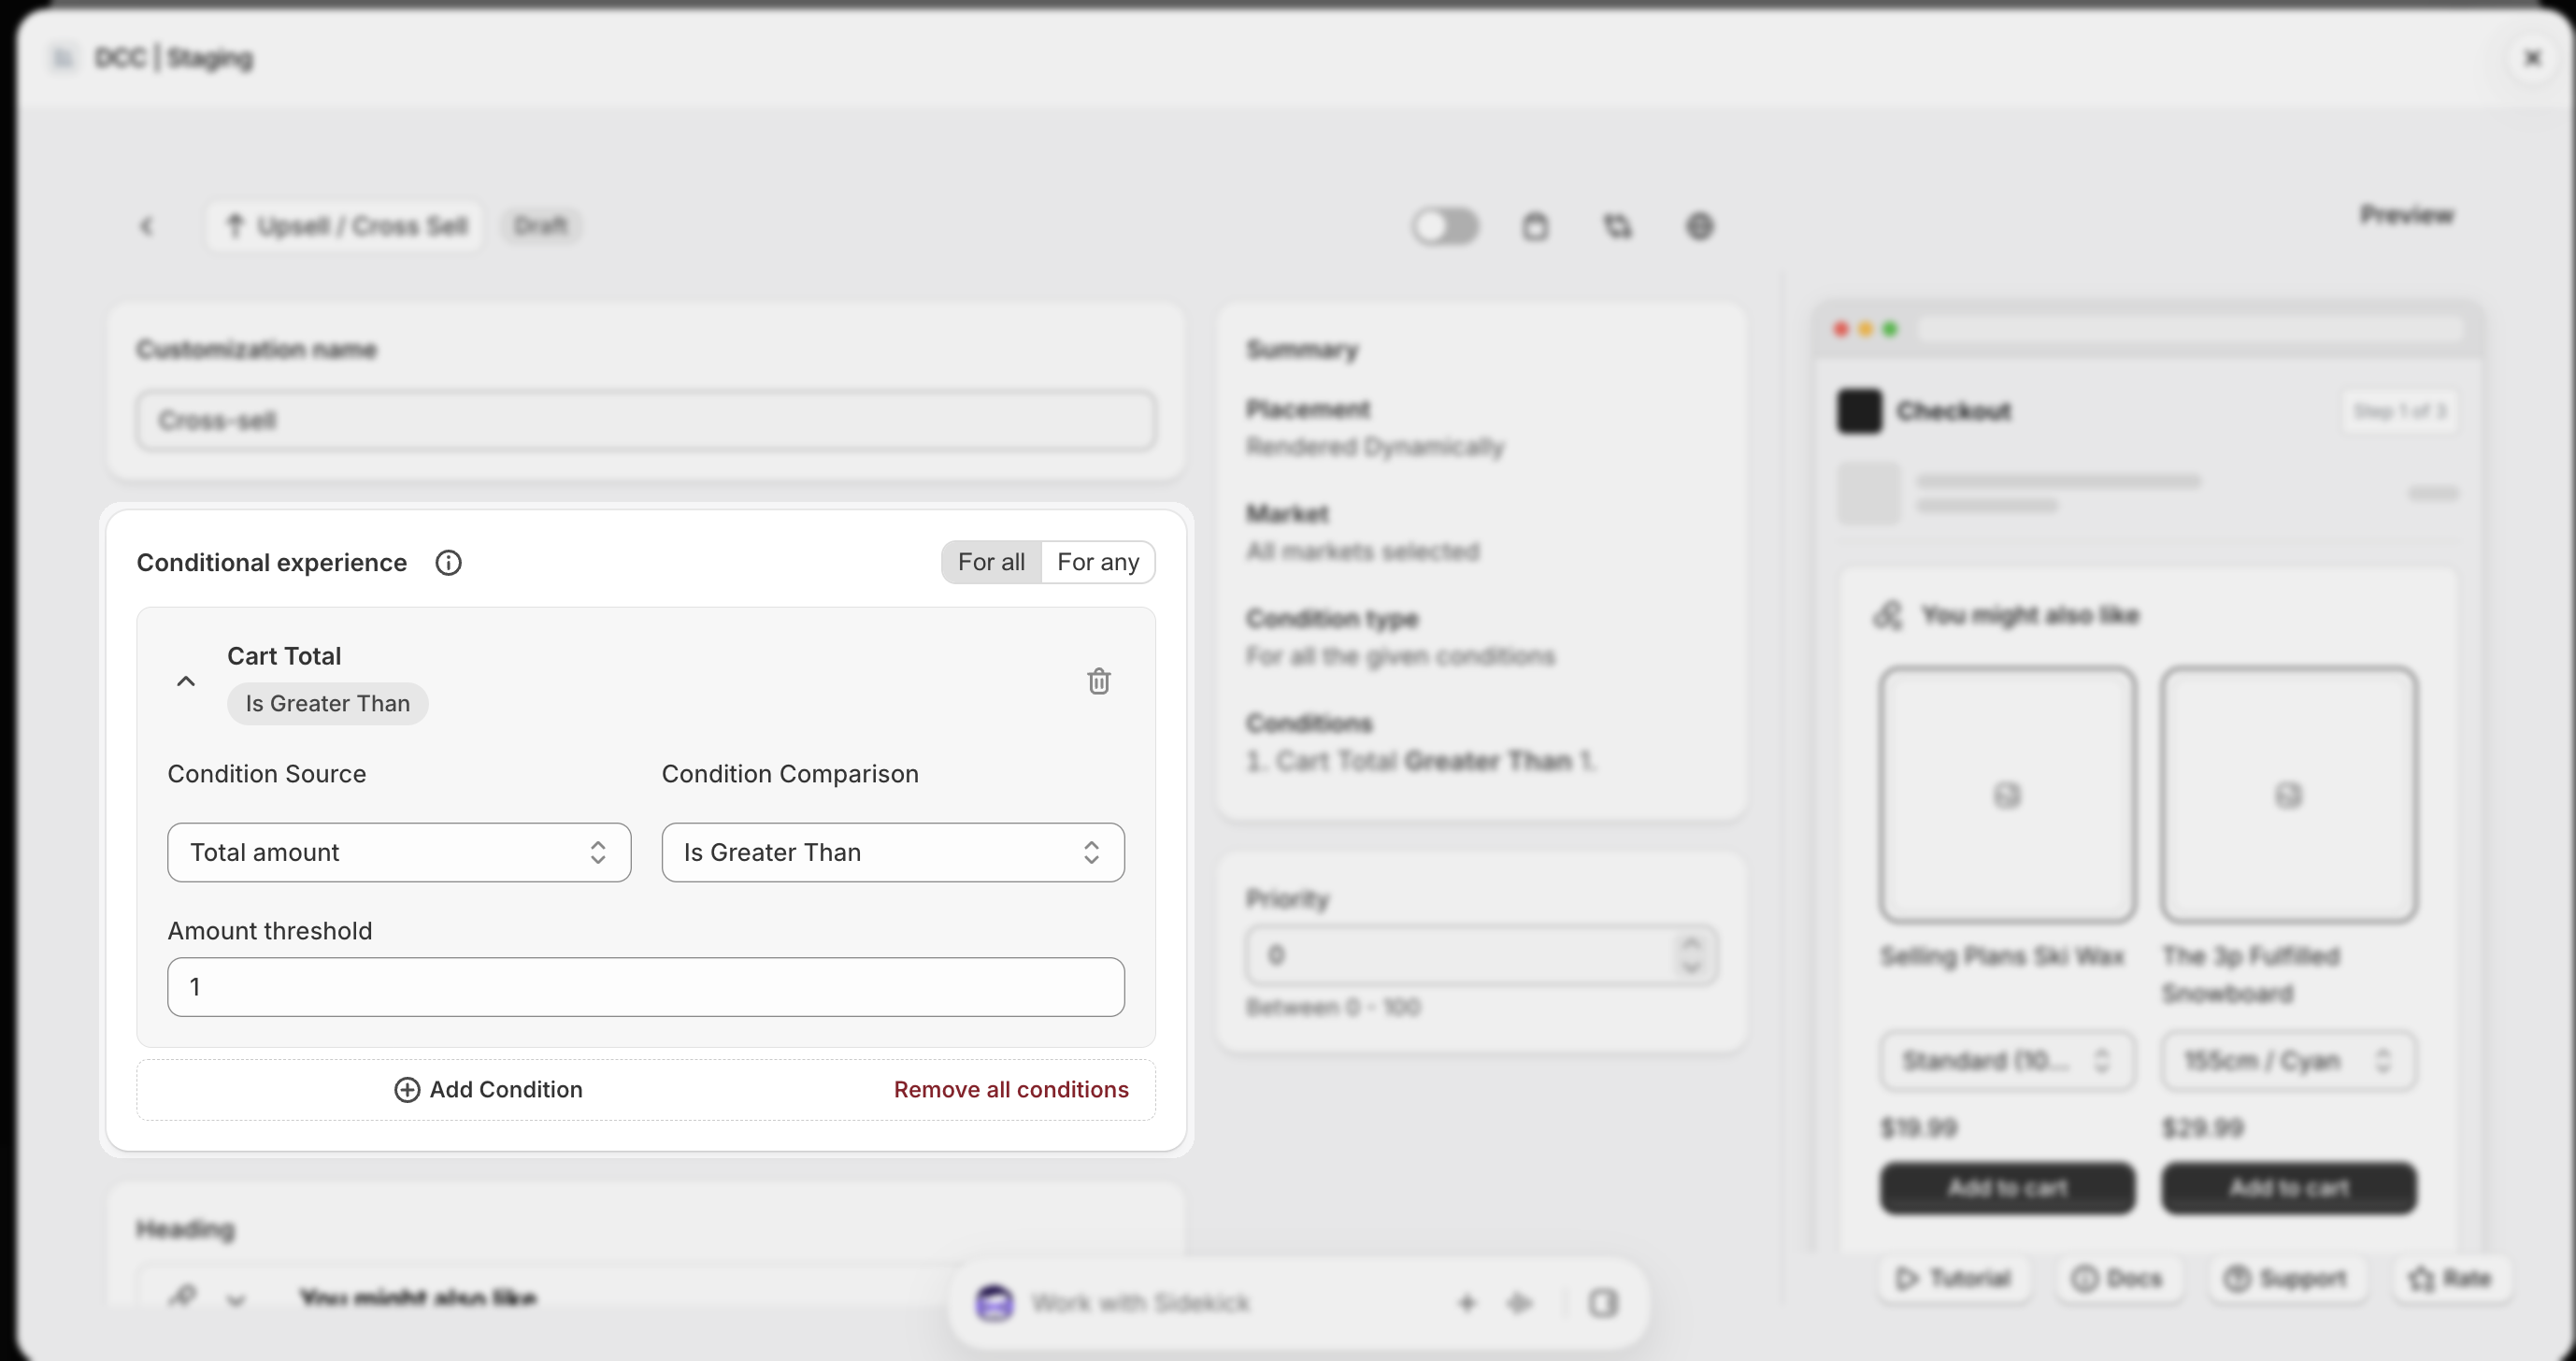Click the round dark icon in the top toolbar

pos(1700,227)
